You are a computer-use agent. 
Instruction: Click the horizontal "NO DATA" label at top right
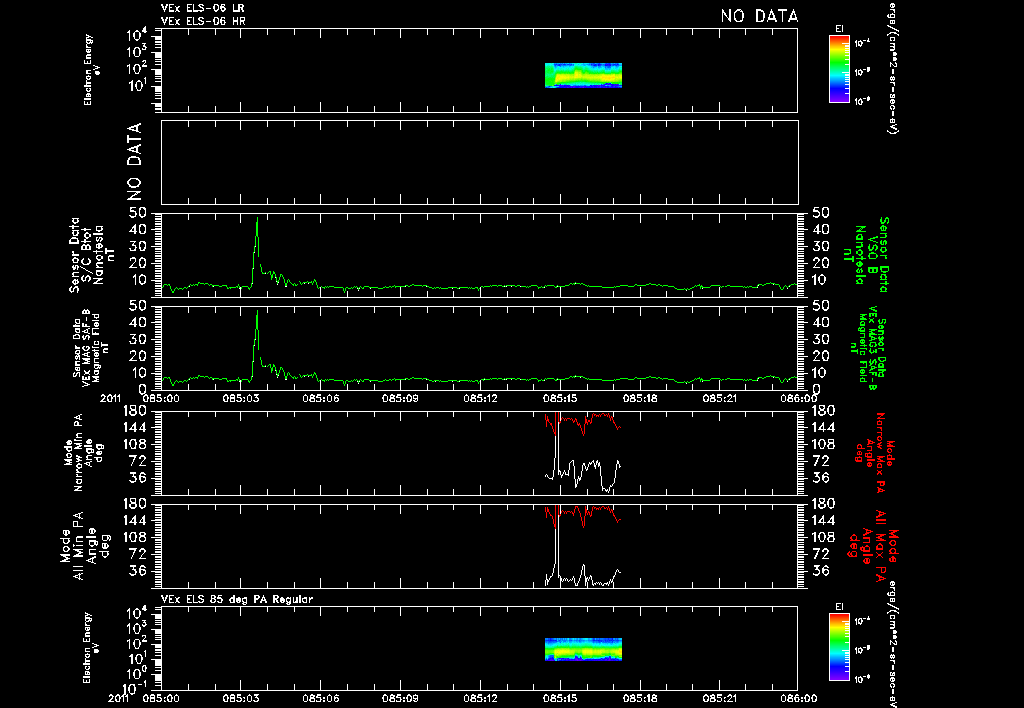tap(760, 16)
